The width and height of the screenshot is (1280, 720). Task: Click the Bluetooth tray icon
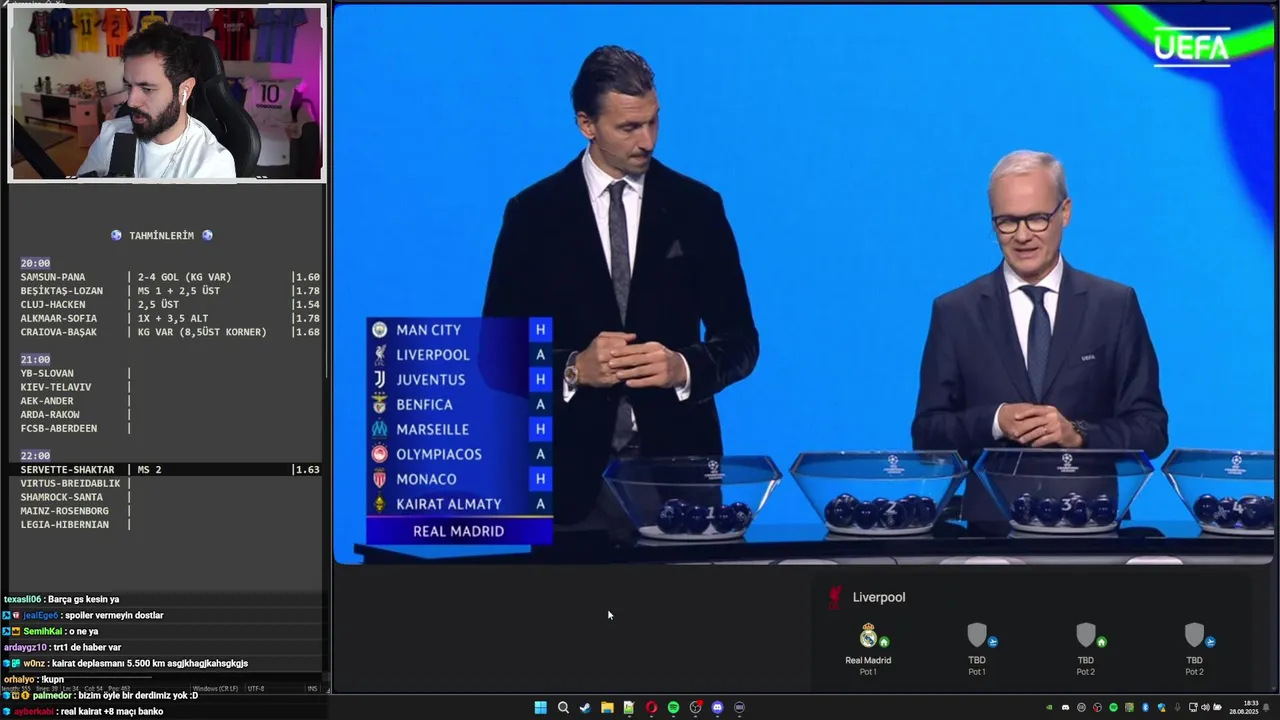tap(1145, 707)
